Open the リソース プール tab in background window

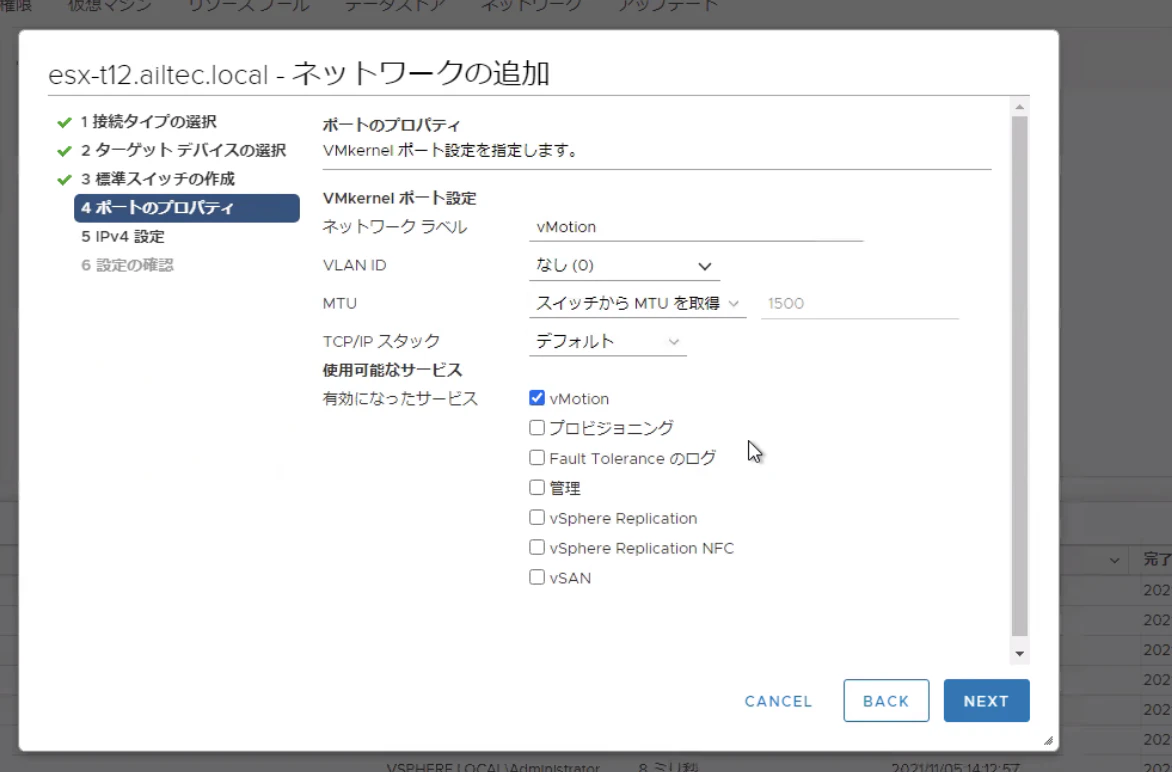(x=248, y=6)
